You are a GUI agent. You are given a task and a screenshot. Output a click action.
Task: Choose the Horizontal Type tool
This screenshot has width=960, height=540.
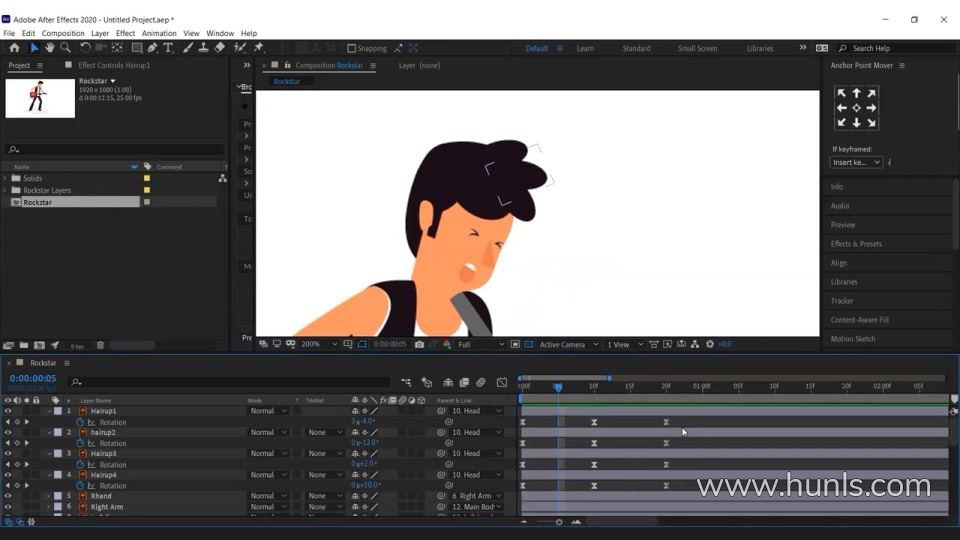pyautogui.click(x=168, y=48)
